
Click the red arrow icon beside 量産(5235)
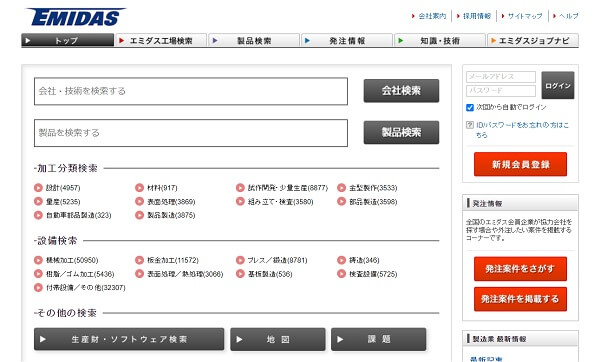(38, 201)
